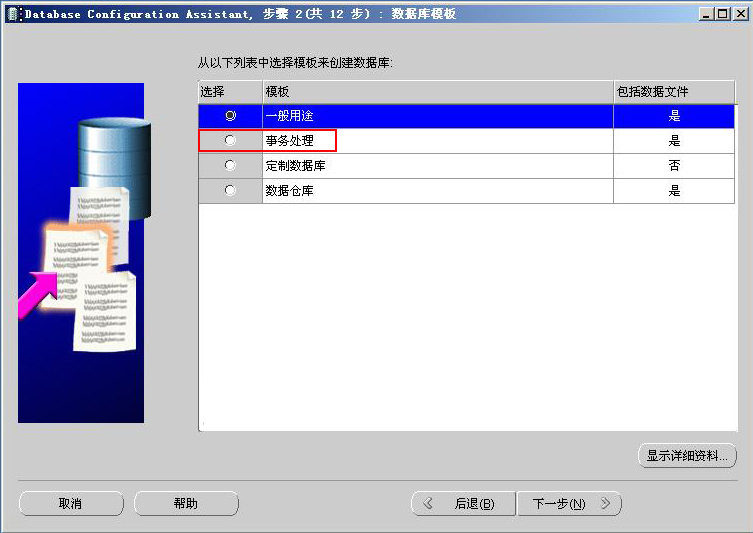Choose the 定制数据库 radio button
Image resolution: width=753 pixels, height=533 pixels.
(230, 165)
